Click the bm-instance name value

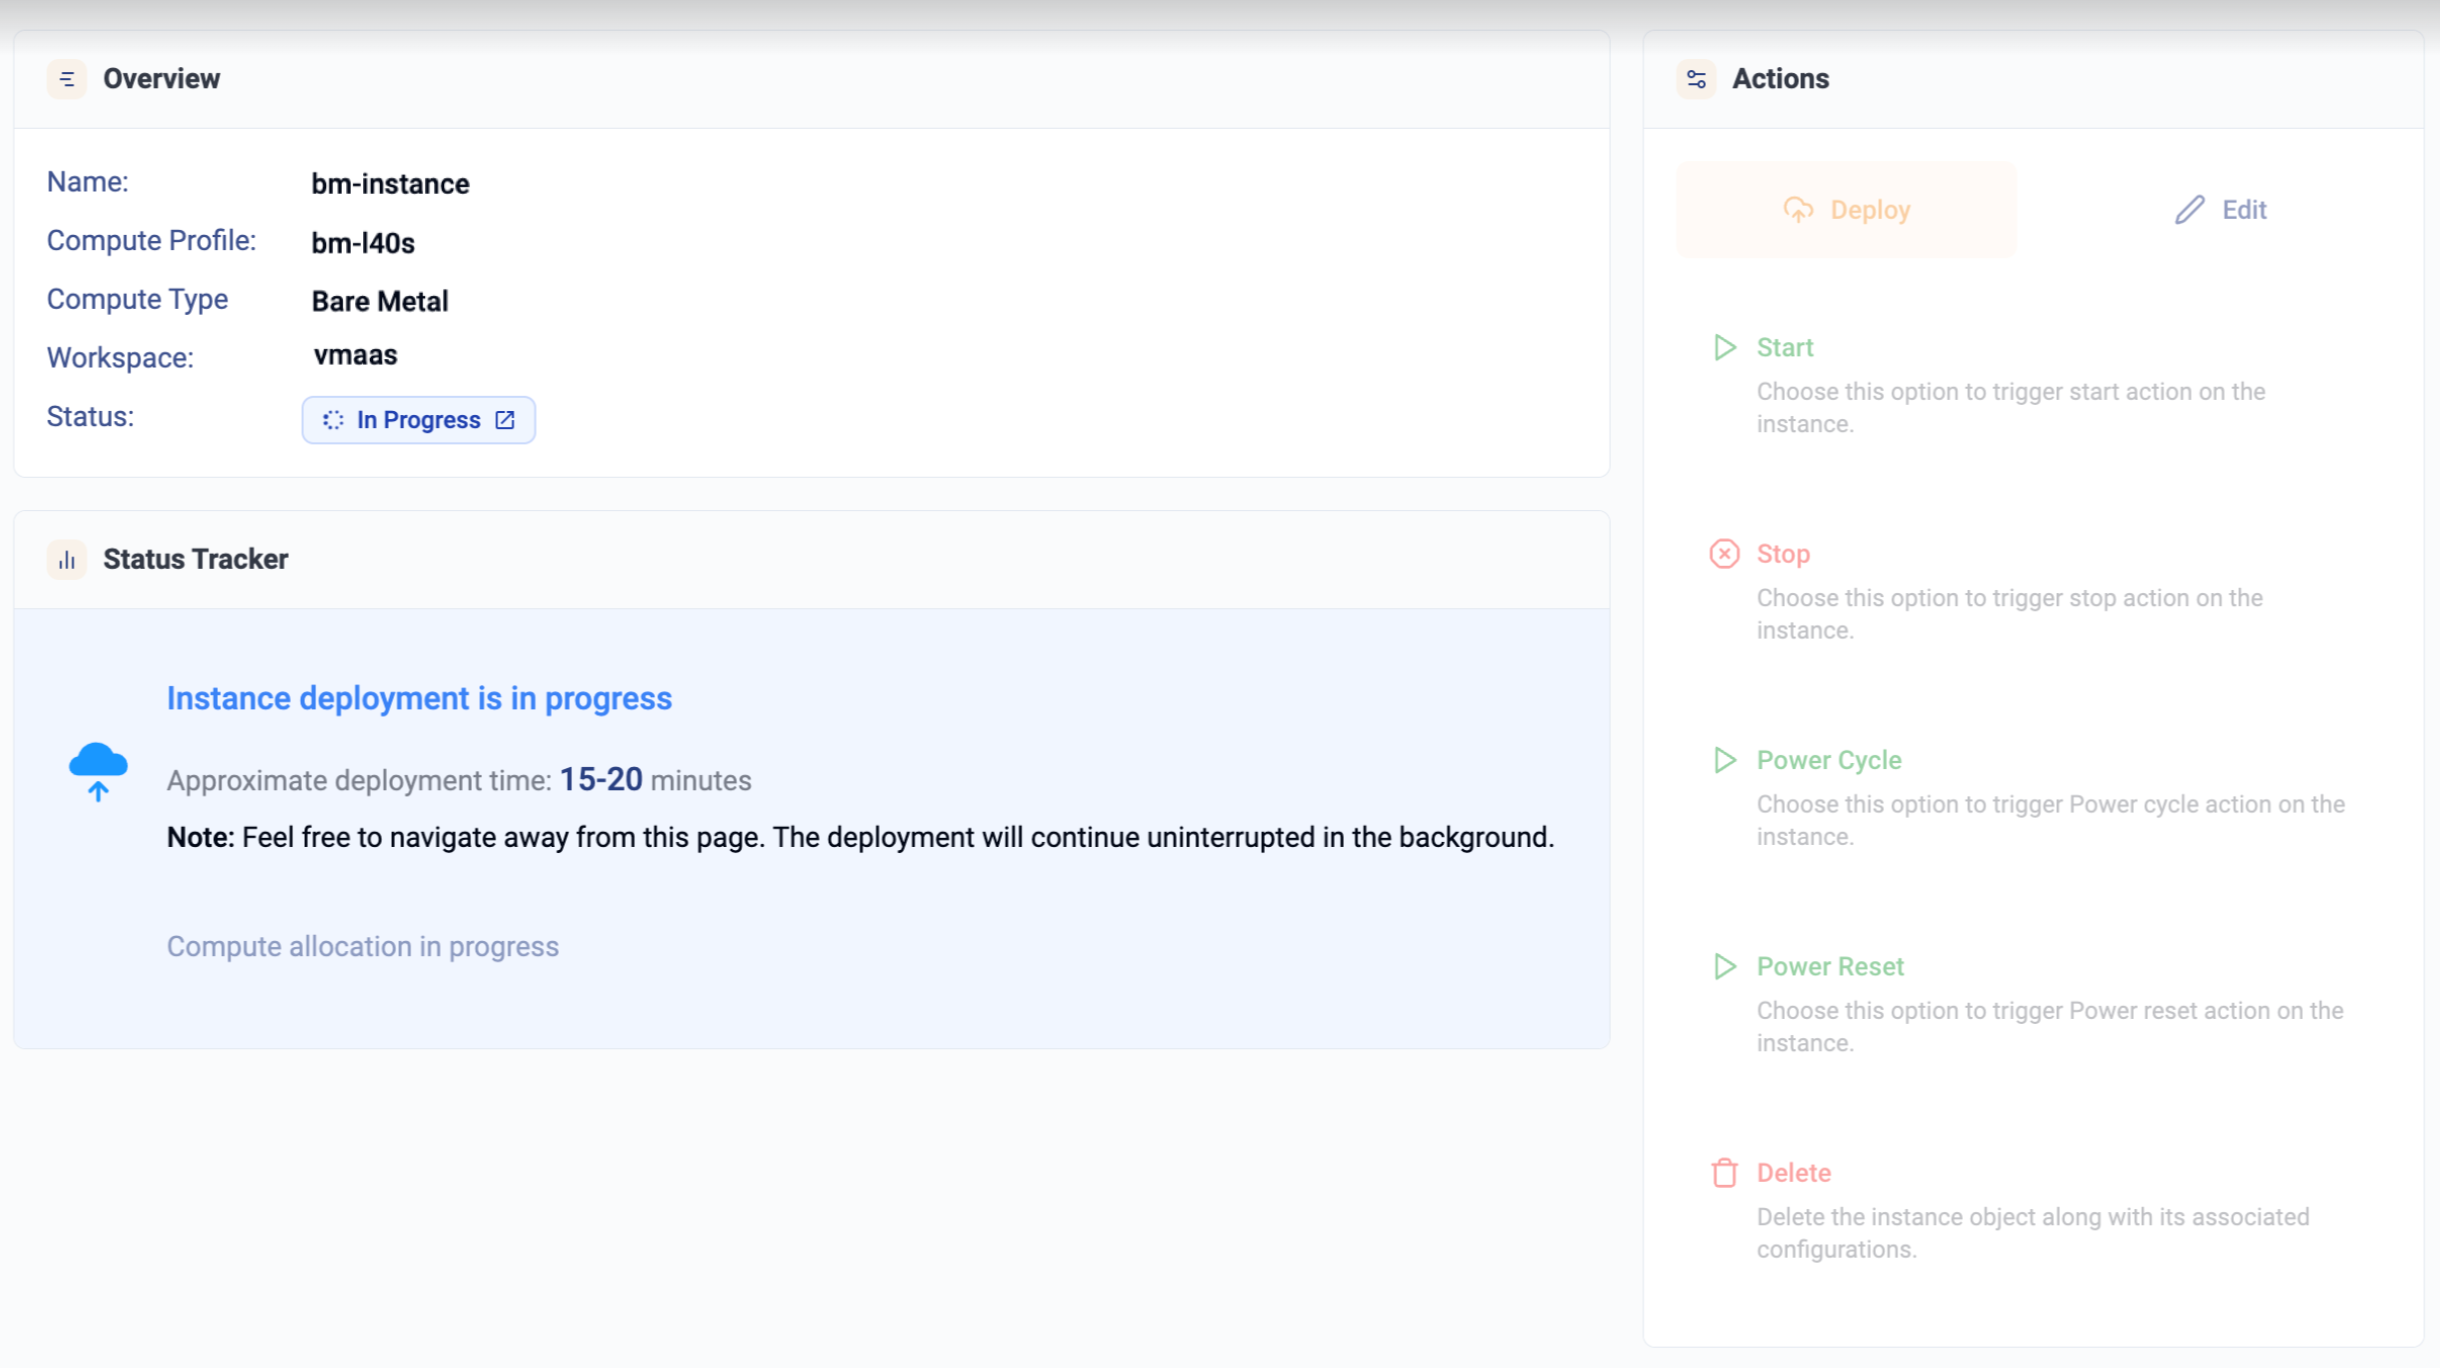click(390, 184)
